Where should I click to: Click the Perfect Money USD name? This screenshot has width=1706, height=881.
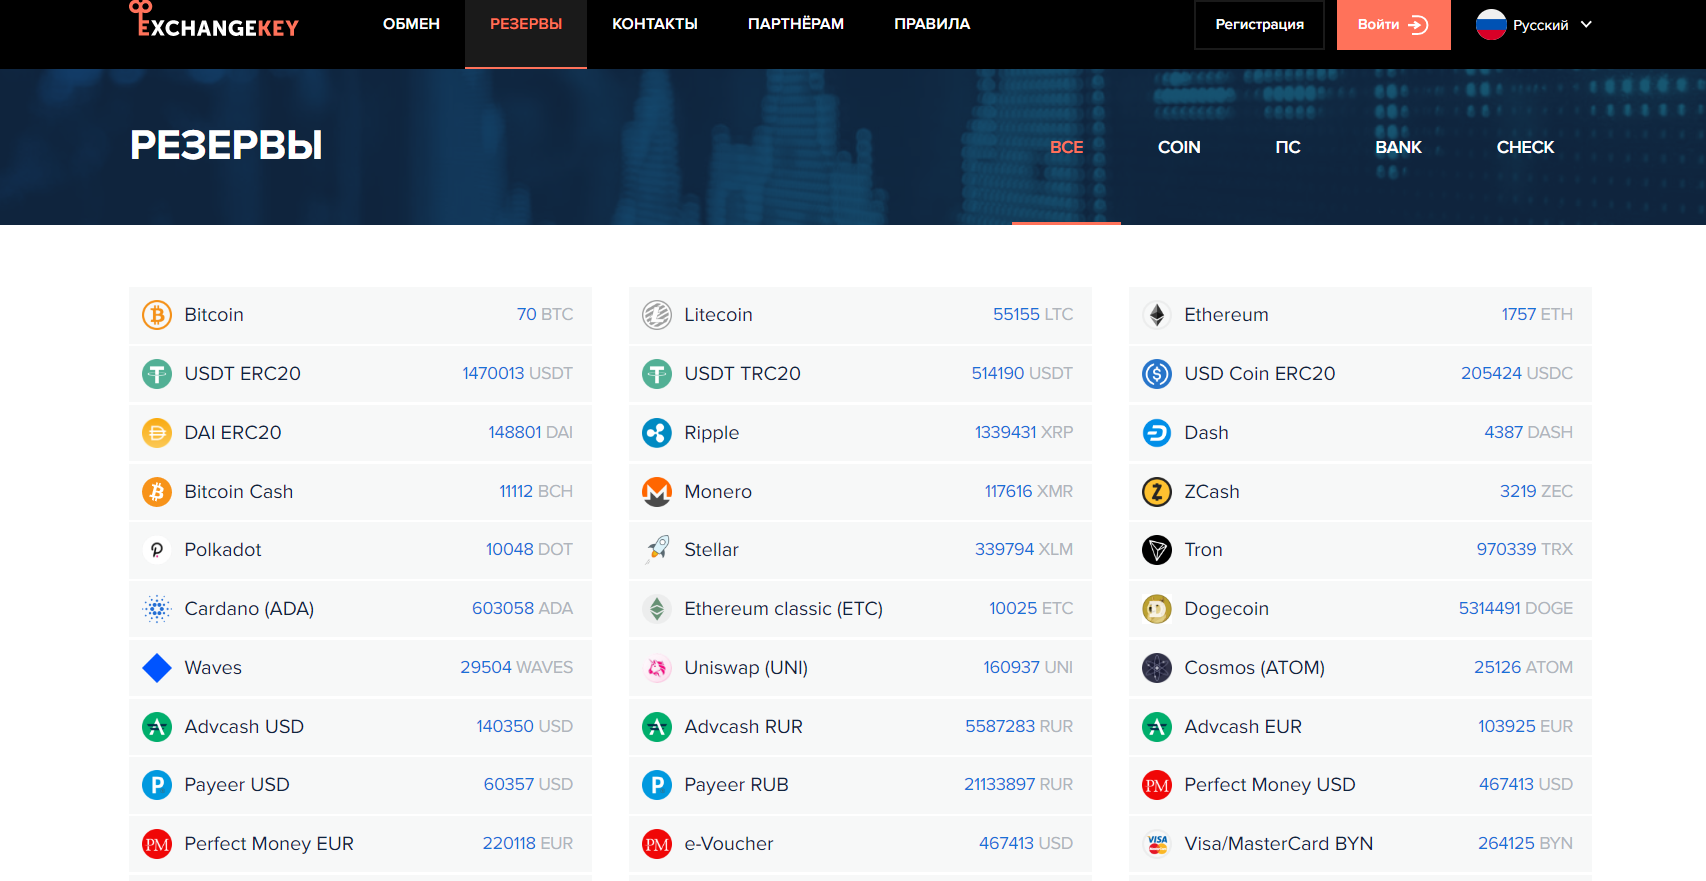(x=1270, y=785)
